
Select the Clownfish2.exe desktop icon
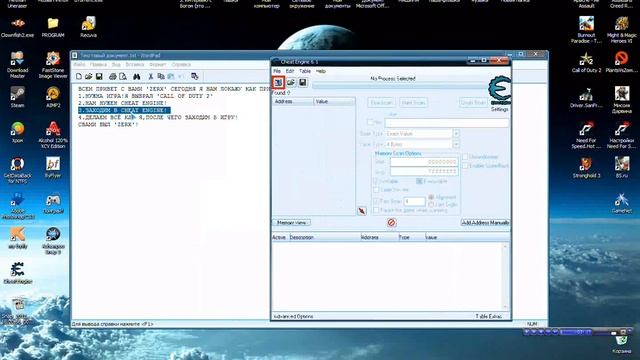(17, 27)
